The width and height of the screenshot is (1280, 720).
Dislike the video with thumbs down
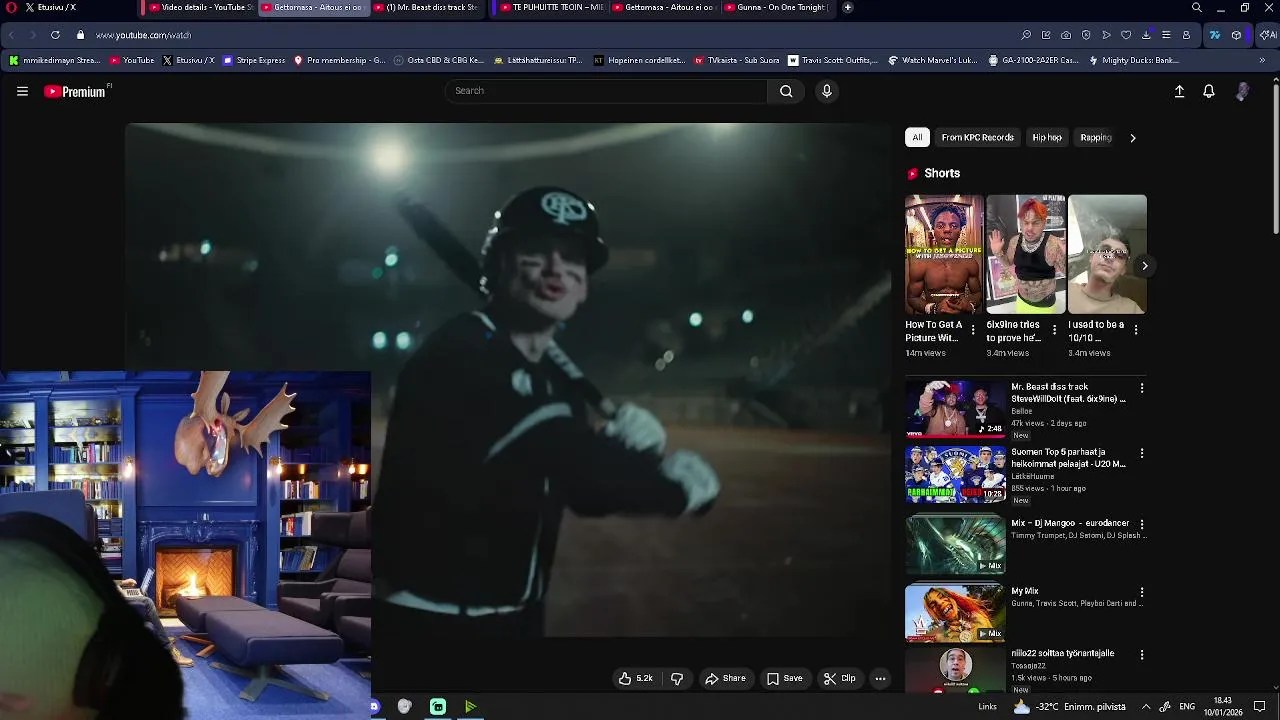[x=677, y=678]
